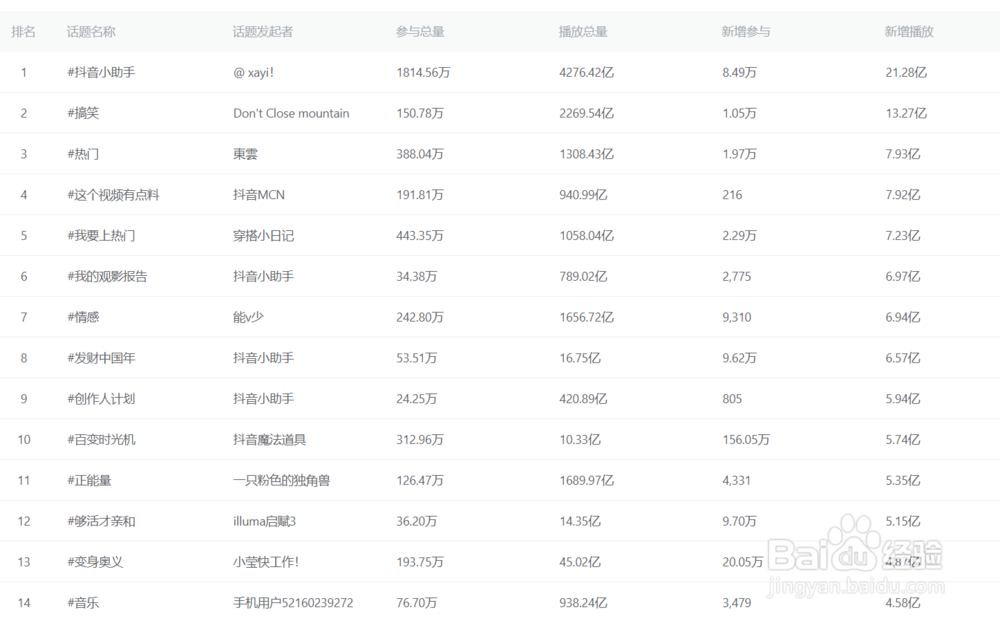Click initiator 穿搭小日记

pos(263,236)
